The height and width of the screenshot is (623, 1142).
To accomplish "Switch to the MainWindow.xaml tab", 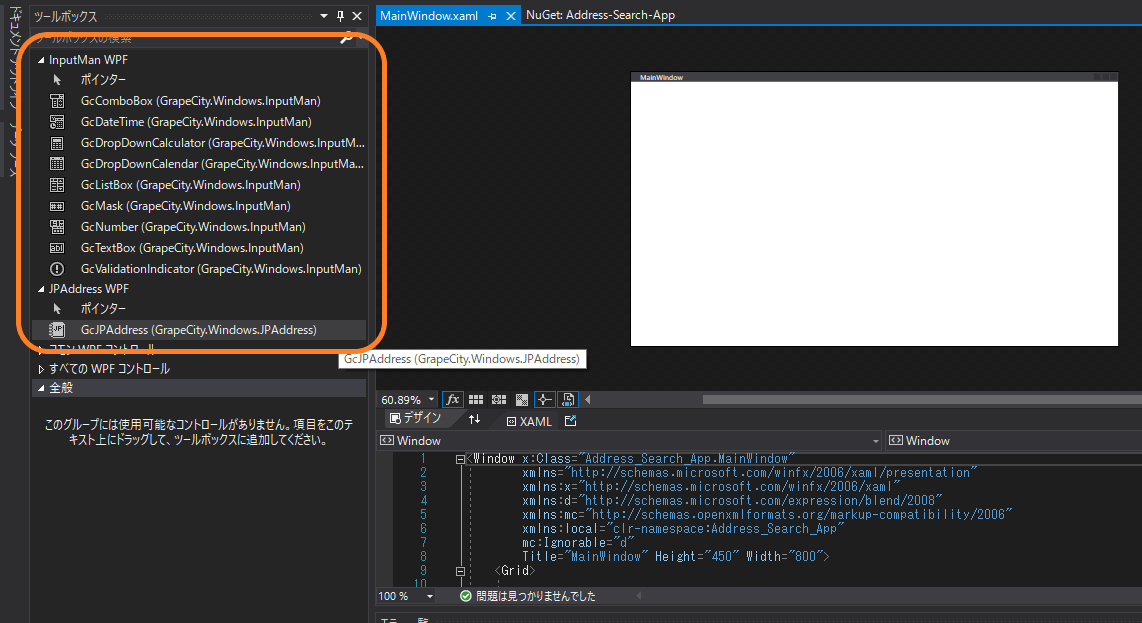I will 429,15.
